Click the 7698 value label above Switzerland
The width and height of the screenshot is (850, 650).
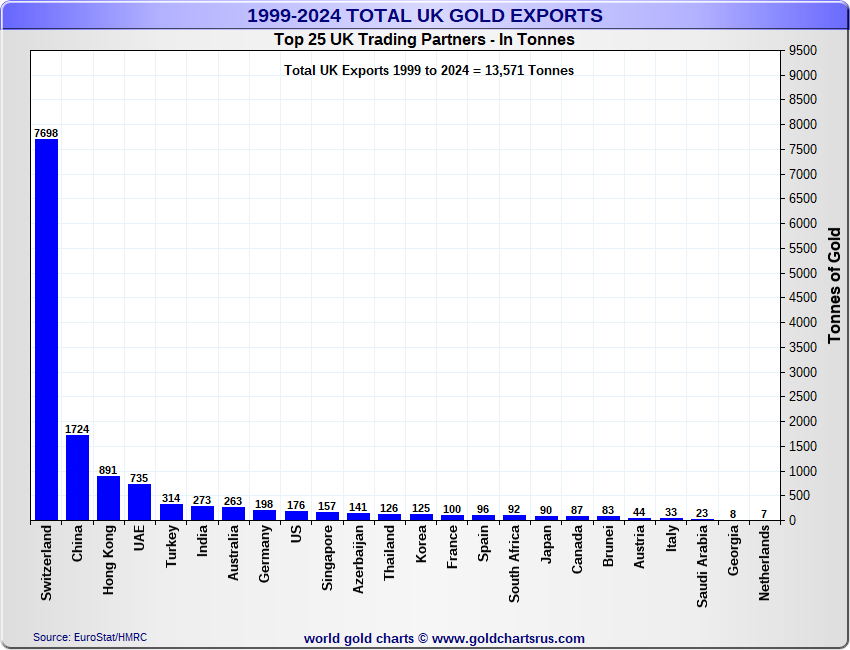46,132
